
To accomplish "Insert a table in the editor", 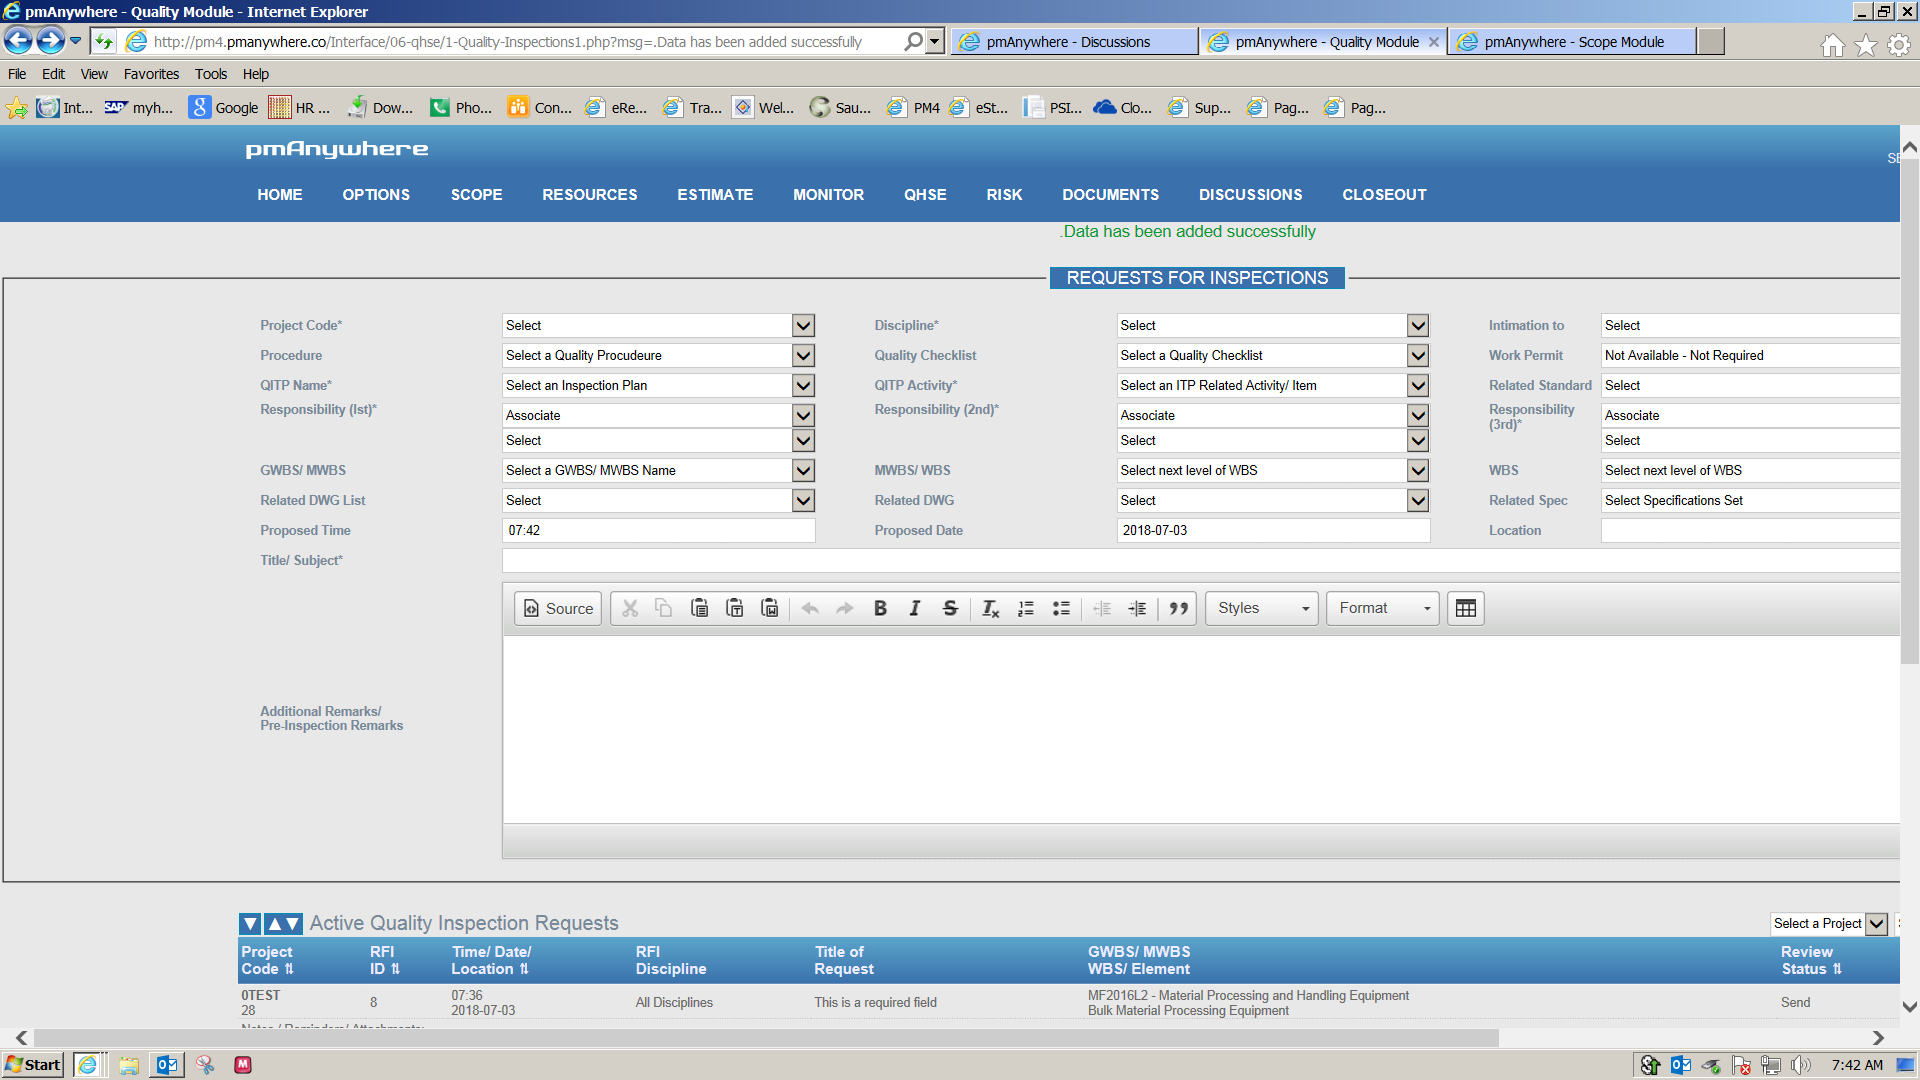I will point(1465,608).
